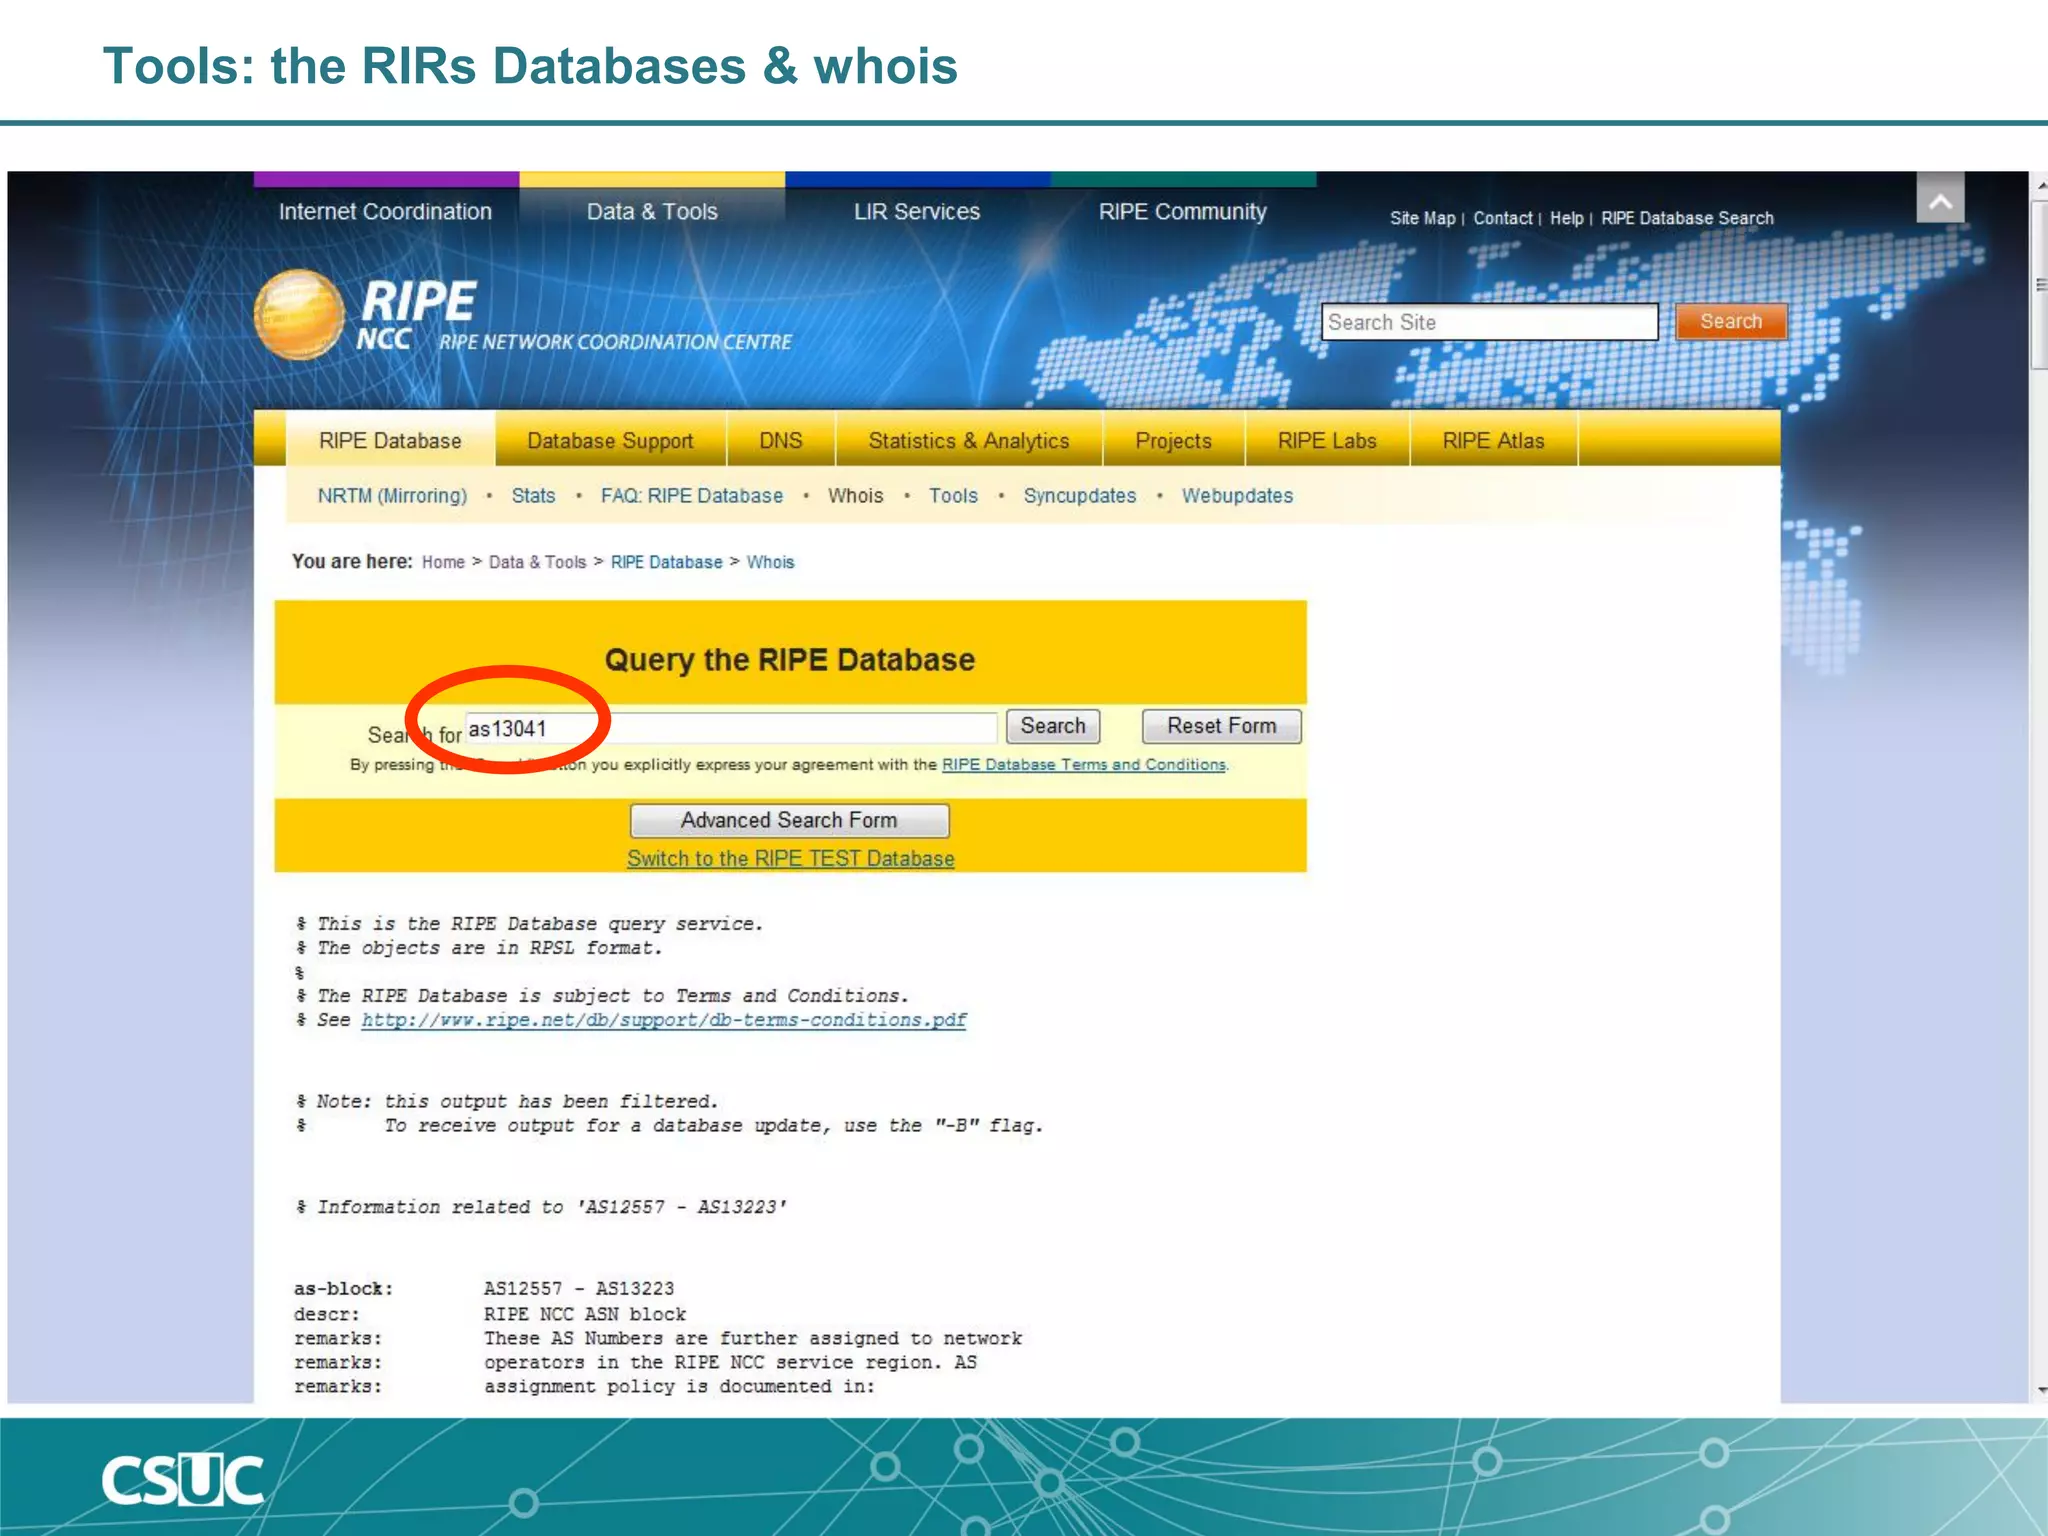Click 'Note: this output has been filtered.' line
Screen dimensions: 2048x1536
tap(507, 1101)
